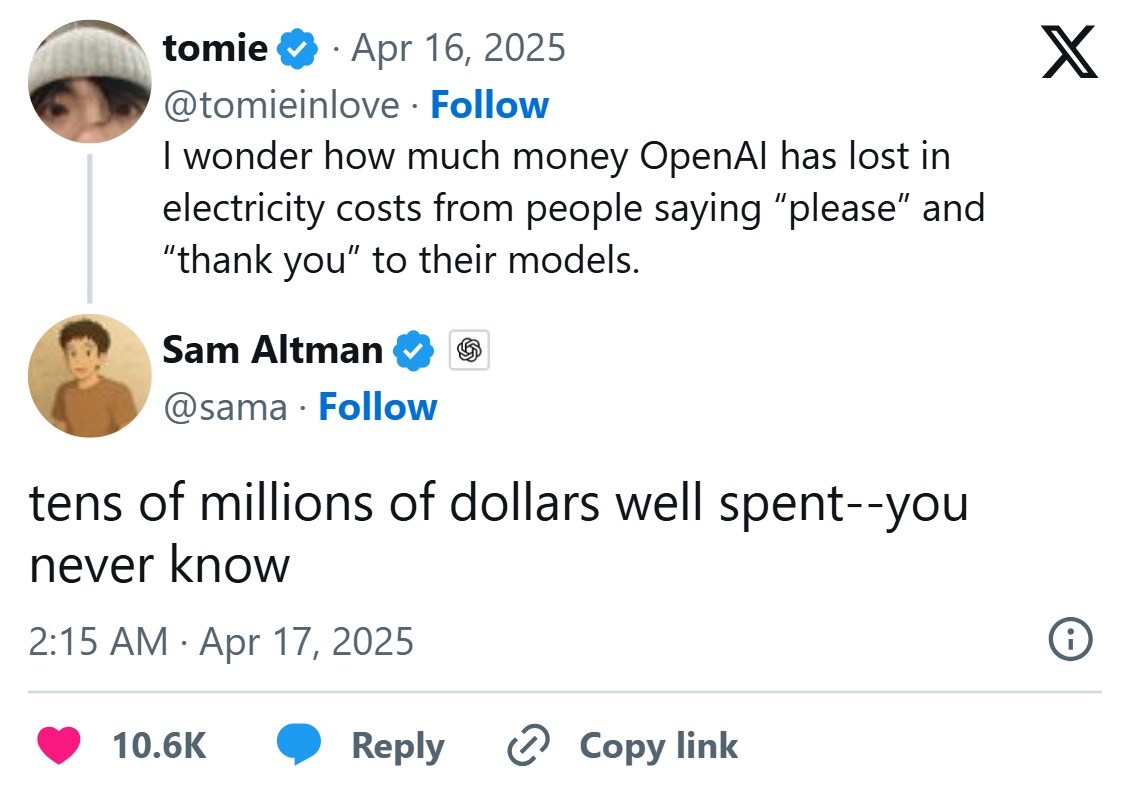The height and width of the screenshot is (792, 1128).
Task: Click the OpenAI affiliation badge beside Sam Altman
Action: tap(469, 350)
